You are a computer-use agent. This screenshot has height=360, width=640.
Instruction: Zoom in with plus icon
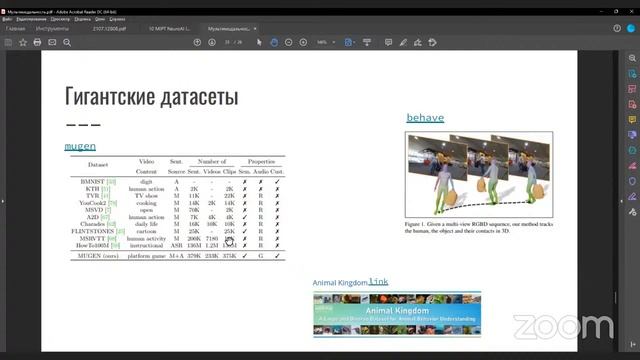click(x=303, y=42)
